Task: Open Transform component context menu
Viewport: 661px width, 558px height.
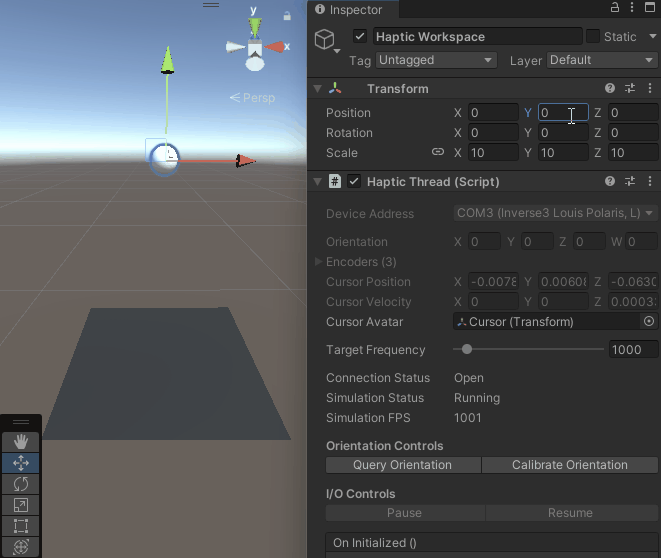Action: click(x=650, y=88)
